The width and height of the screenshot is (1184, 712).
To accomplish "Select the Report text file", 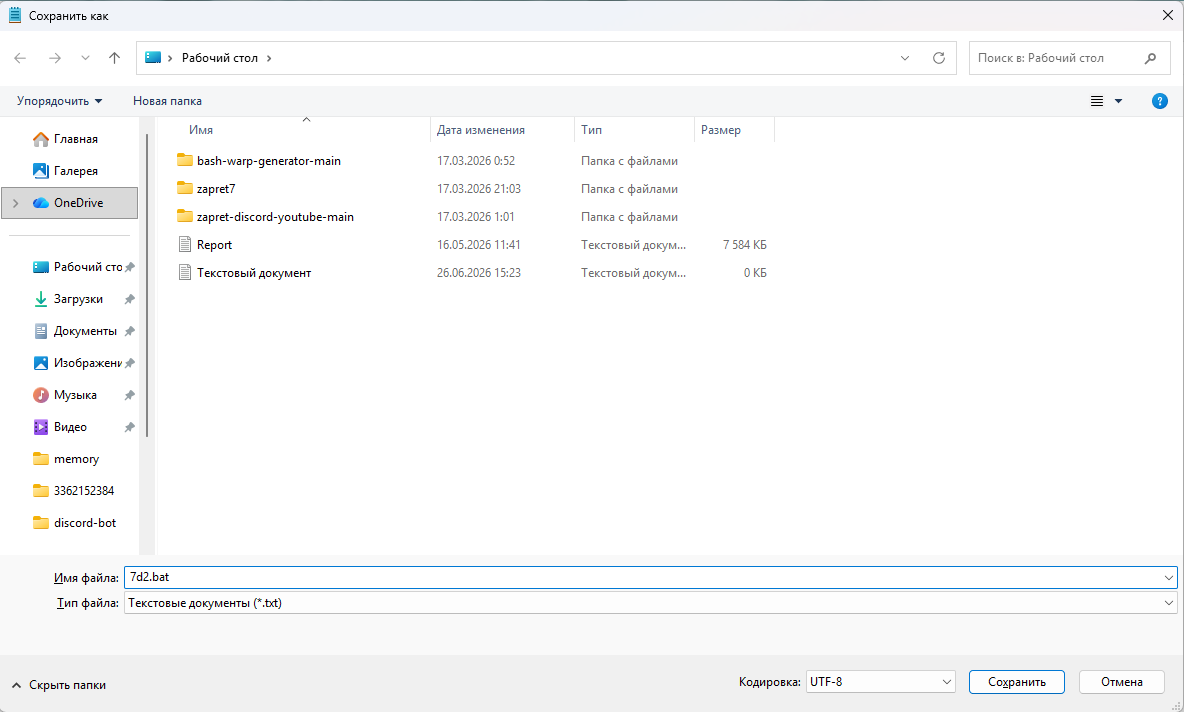I will click(x=214, y=245).
